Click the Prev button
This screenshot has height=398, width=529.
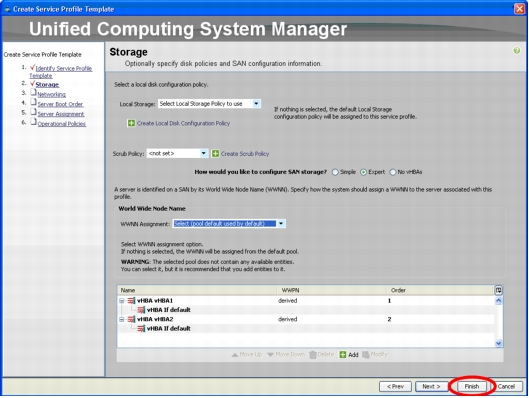click(395, 387)
